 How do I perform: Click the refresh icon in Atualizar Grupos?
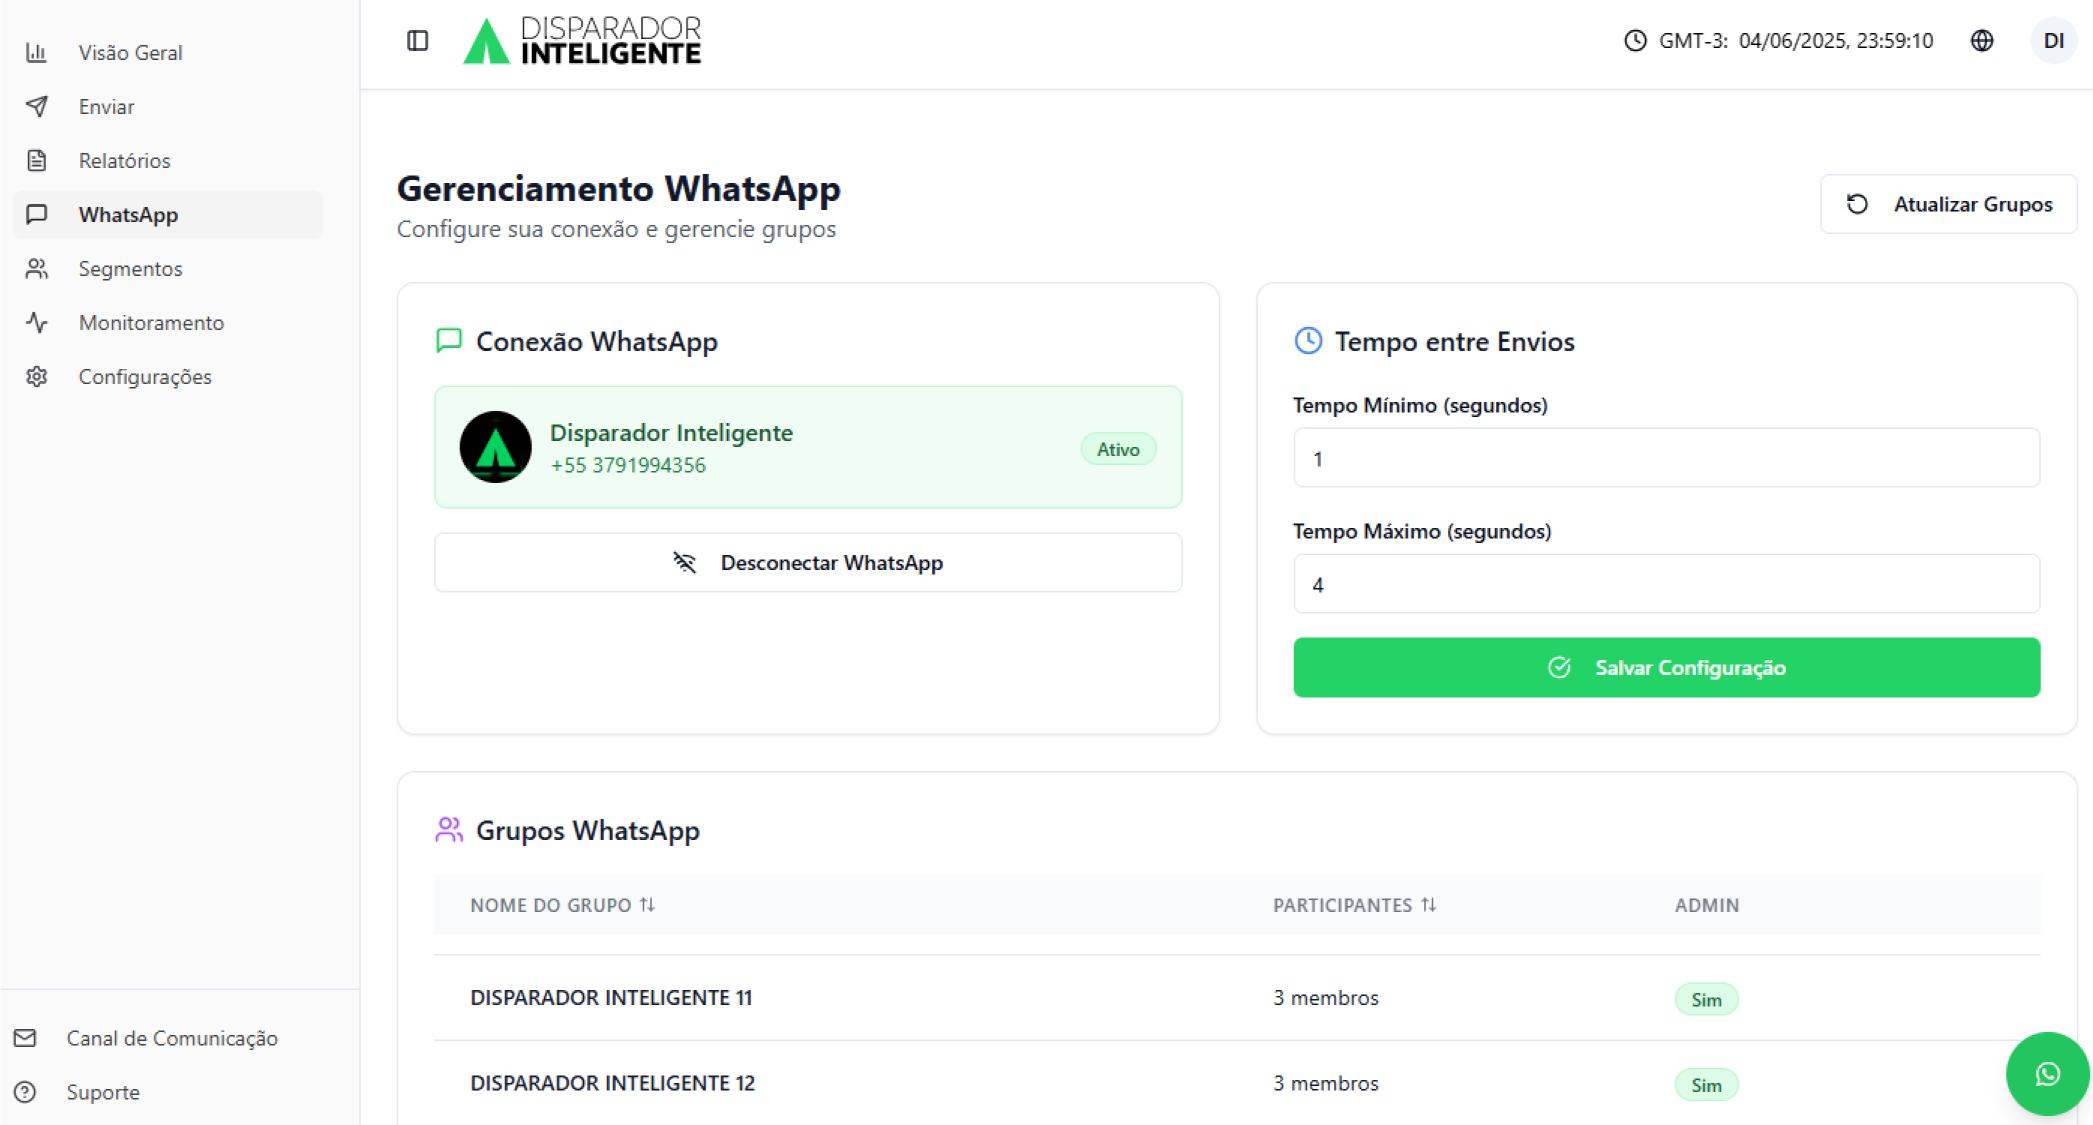[1857, 204]
